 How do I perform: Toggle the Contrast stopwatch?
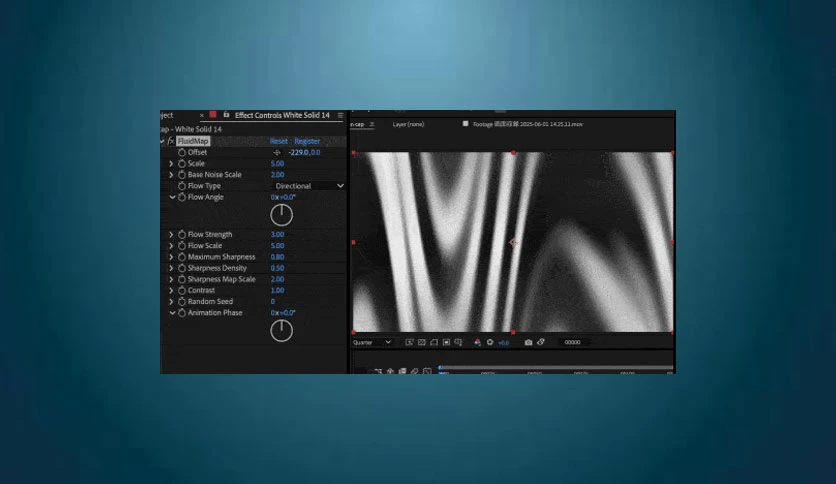(x=182, y=291)
